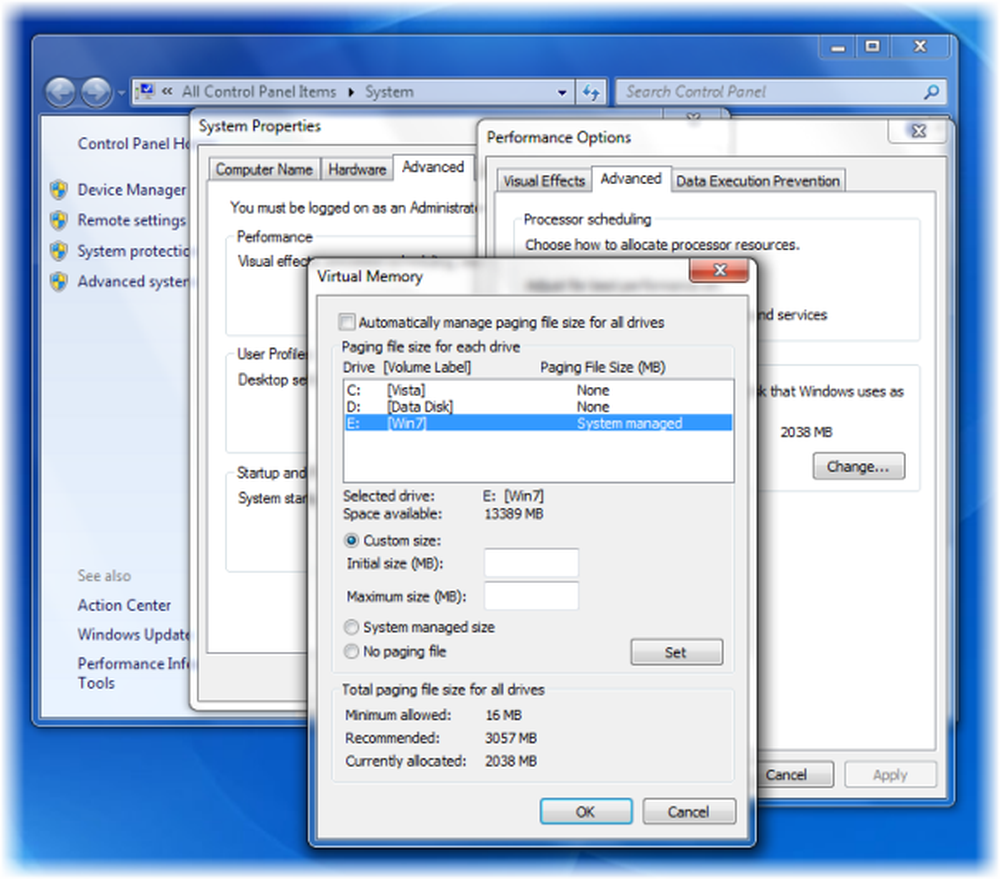Click the search magnifier icon
The image size is (1000, 879).
pos(931,92)
